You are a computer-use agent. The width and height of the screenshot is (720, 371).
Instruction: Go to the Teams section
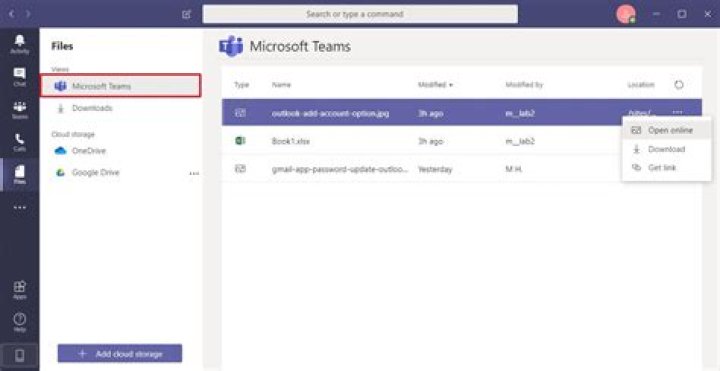[x=20, y=110]
